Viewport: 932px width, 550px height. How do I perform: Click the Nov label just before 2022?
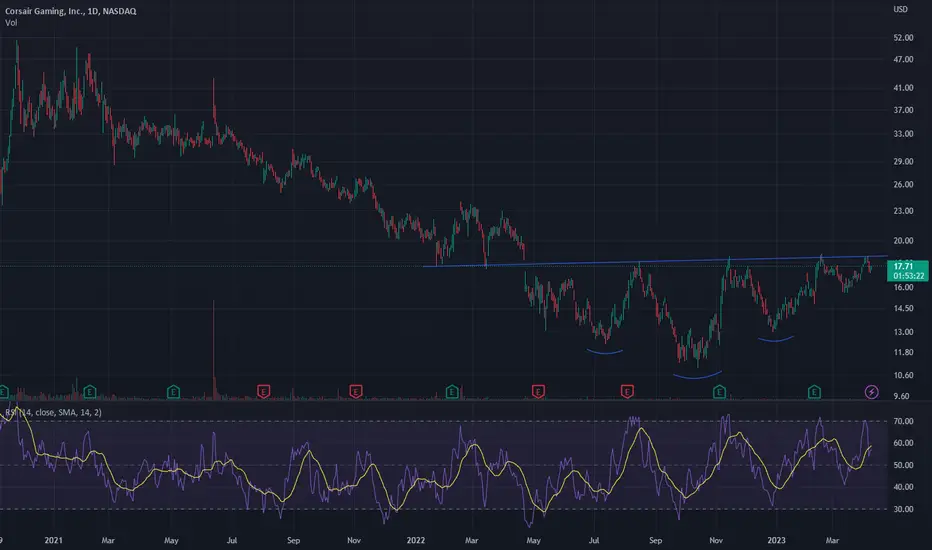[x=354, y=540]
